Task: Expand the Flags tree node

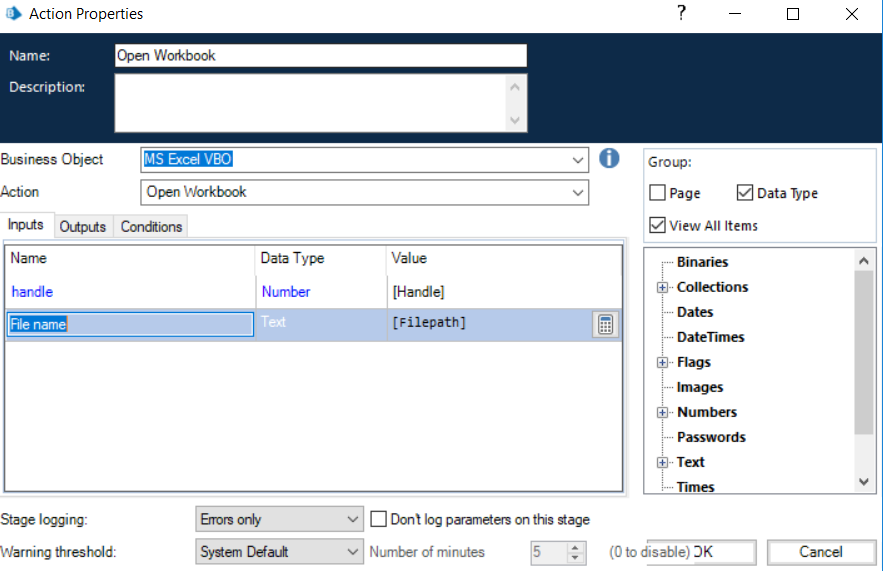Action: 662,362
